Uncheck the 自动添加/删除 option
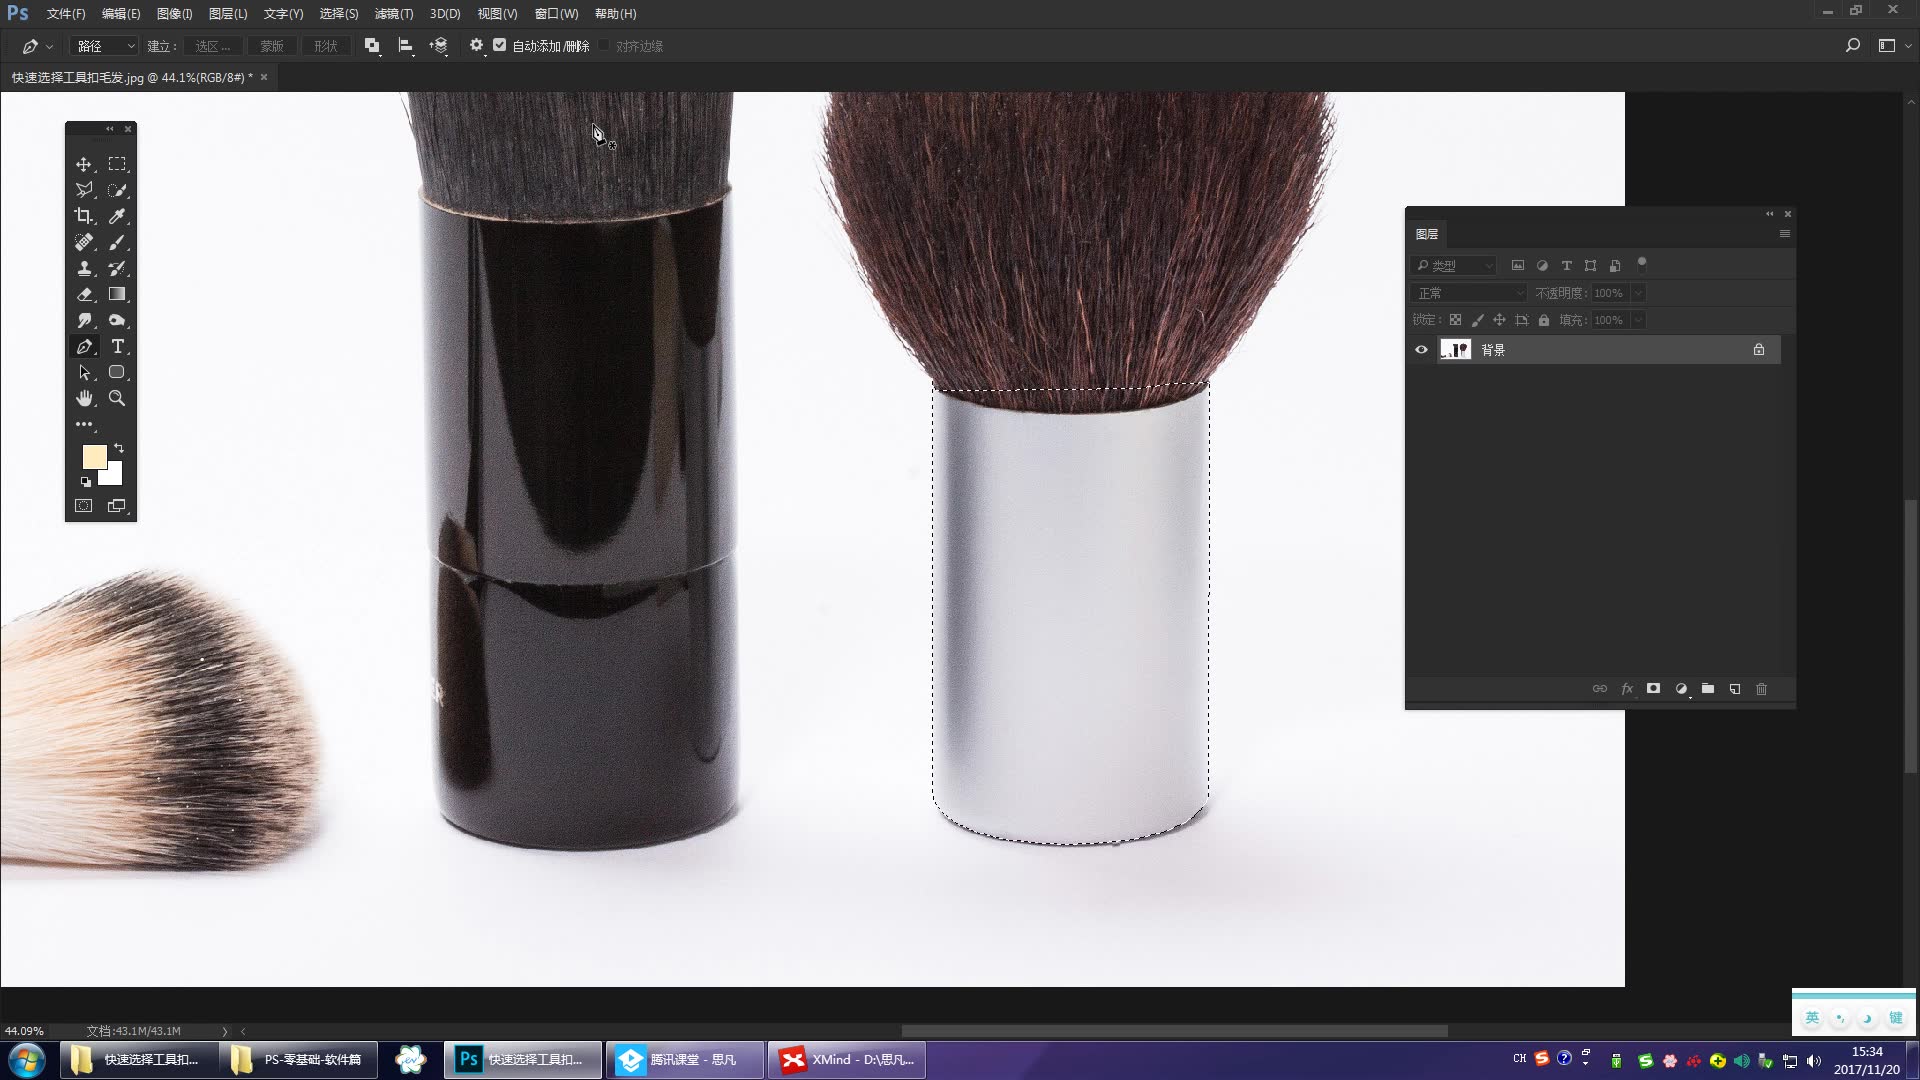 pos(500,45)
